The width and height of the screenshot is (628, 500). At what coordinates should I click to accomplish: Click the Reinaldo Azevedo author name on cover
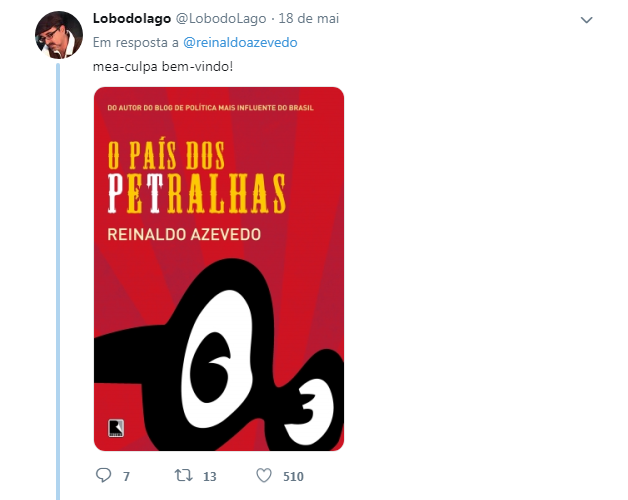(x=184, y=234)
